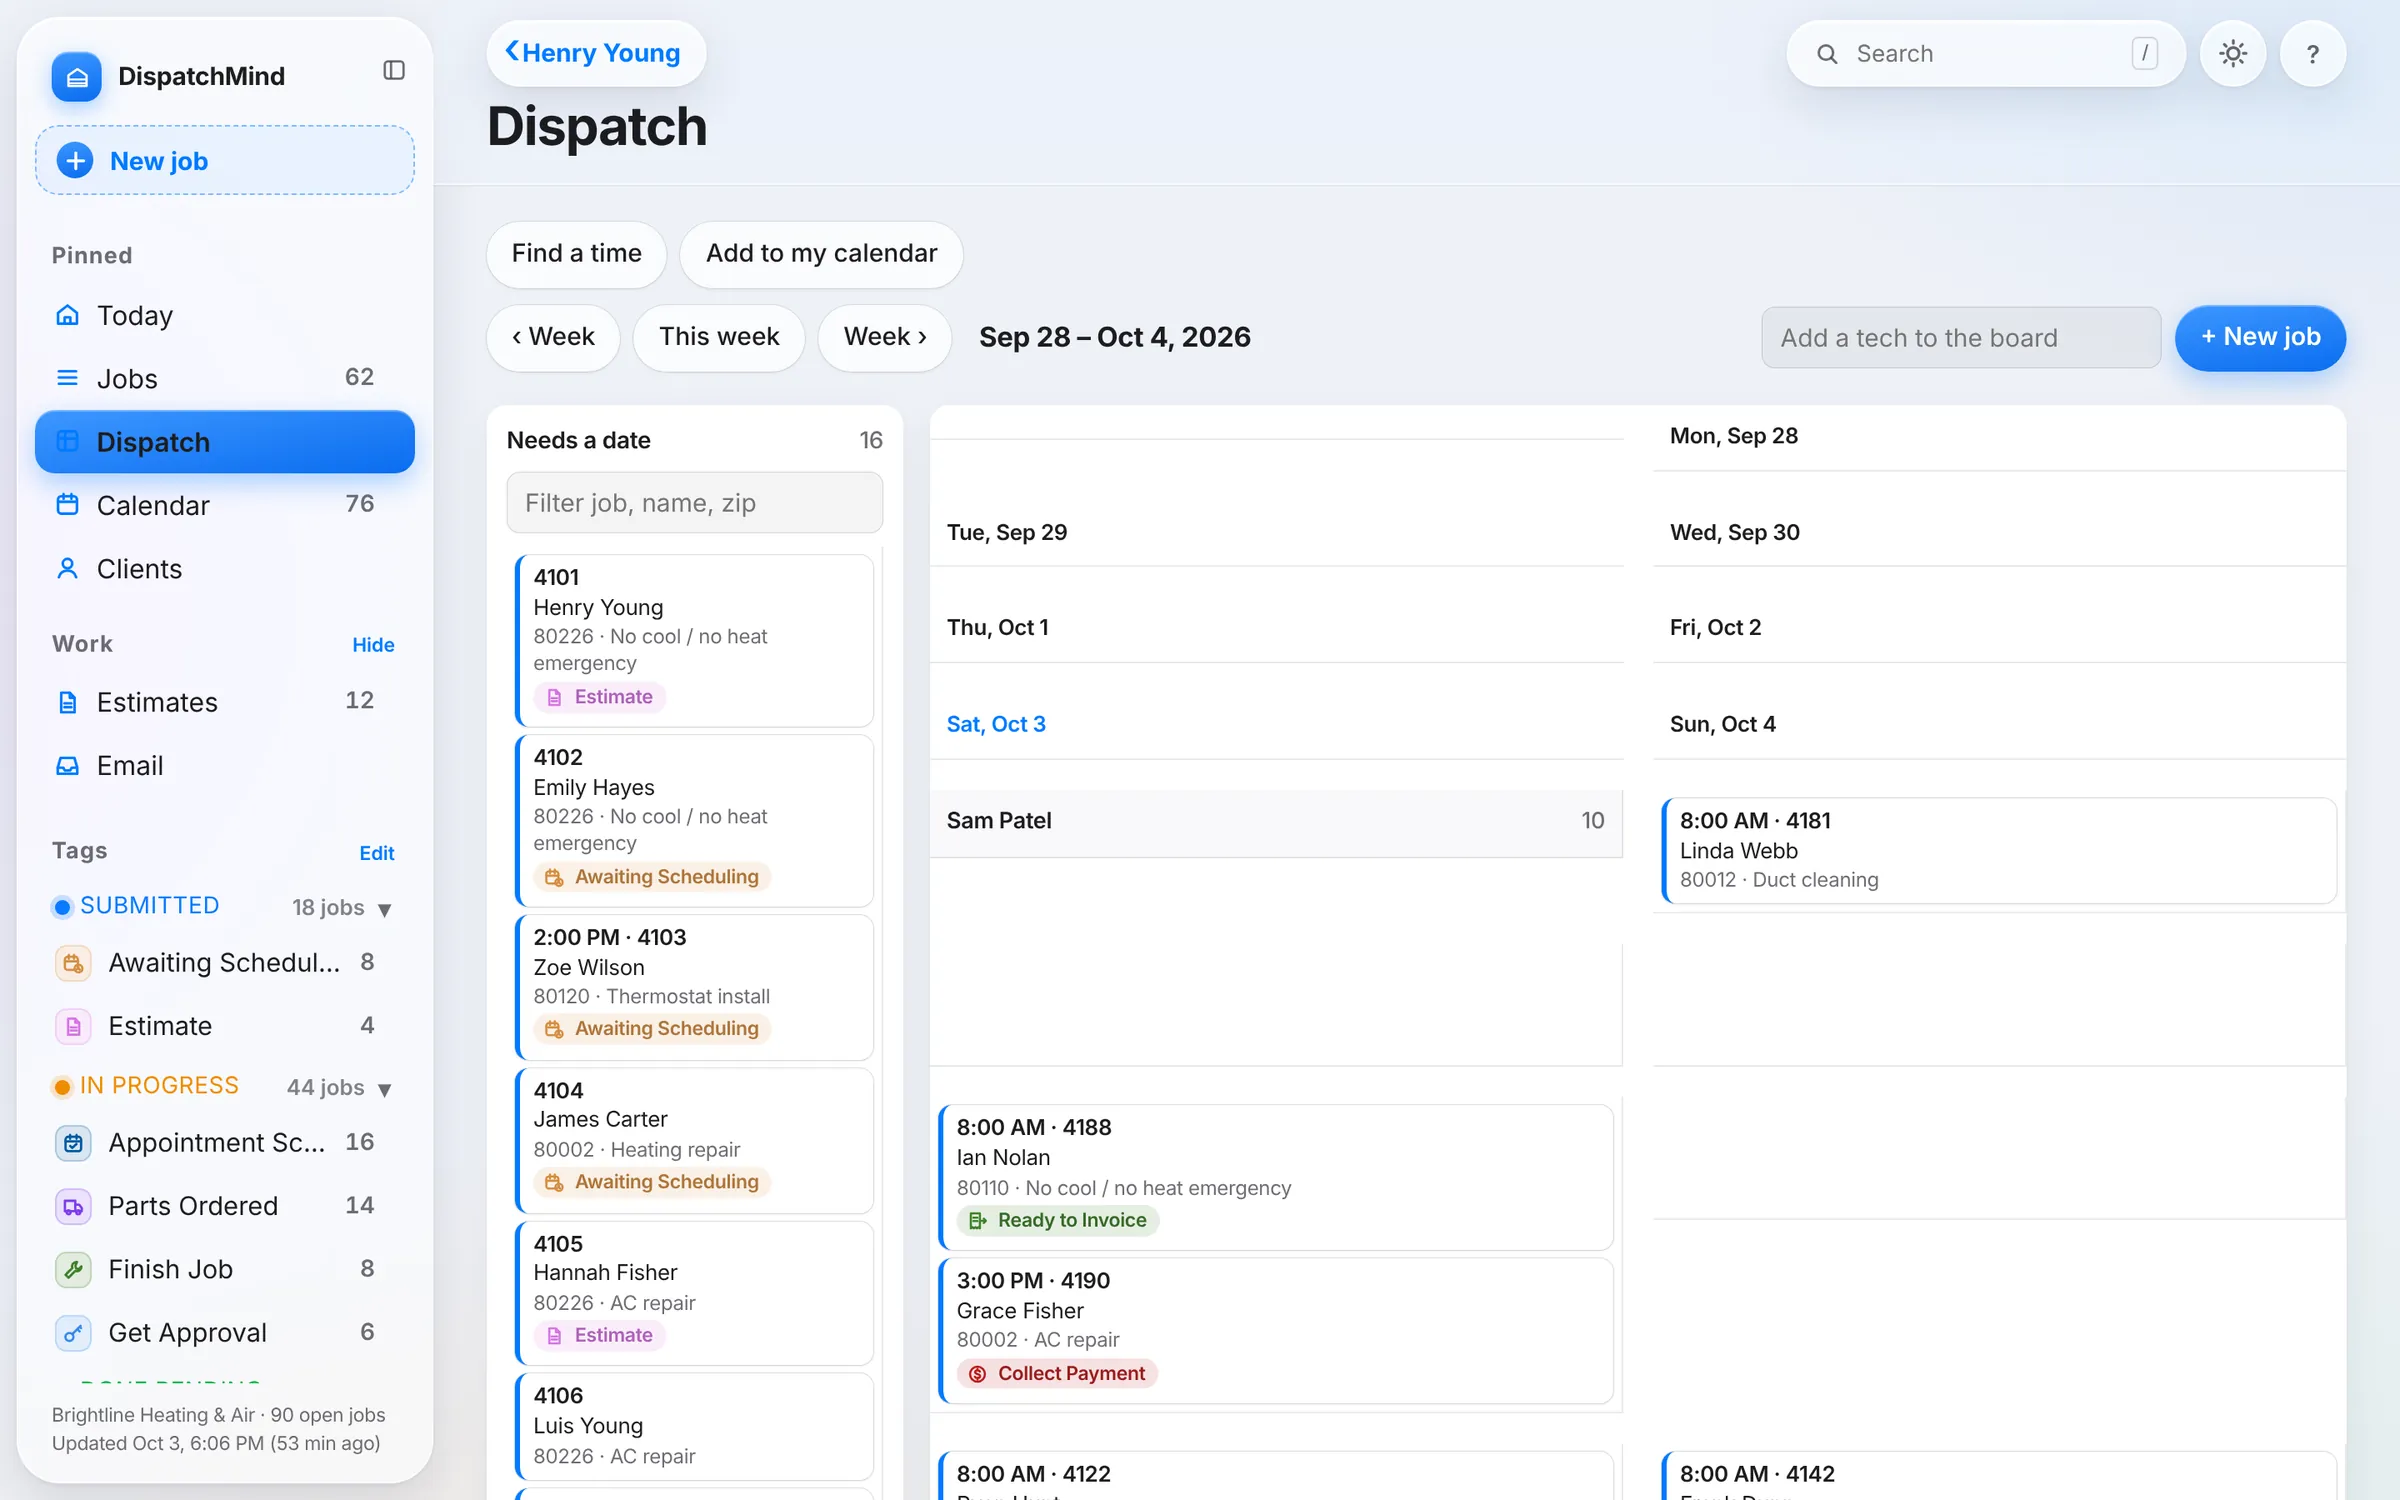The width and height of the screenshot is (2400, 1500).
Task: Go to the previous week
Action: click(x=553, y=338)
